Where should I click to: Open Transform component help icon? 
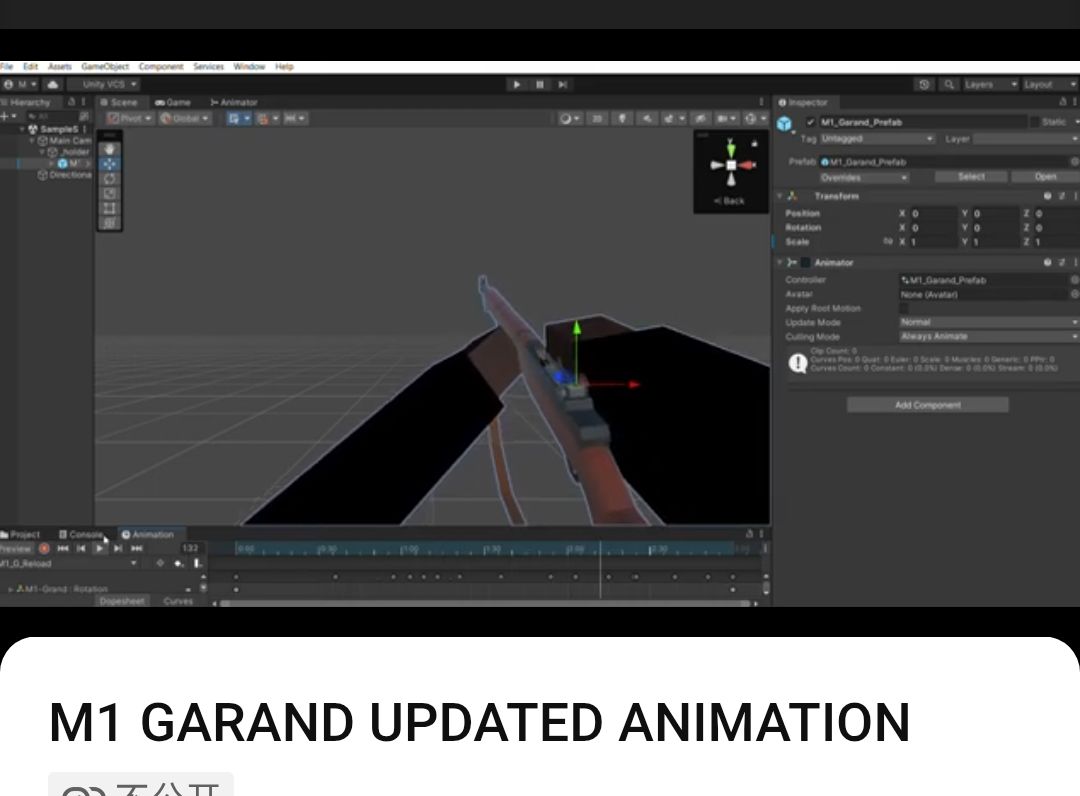(x=1048, y=196)
